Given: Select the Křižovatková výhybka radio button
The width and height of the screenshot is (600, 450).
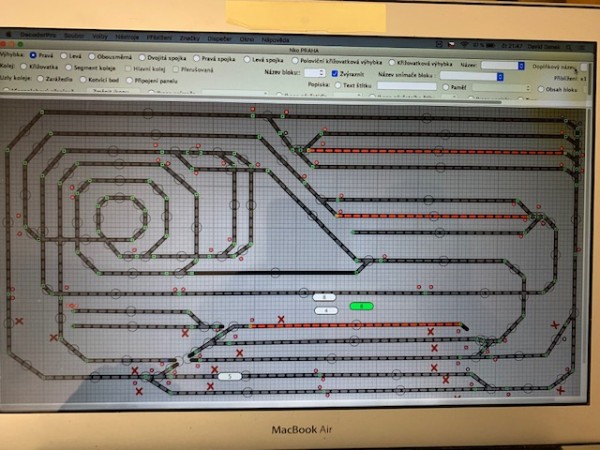Looking at the screenshot, I should pos(392,62).
